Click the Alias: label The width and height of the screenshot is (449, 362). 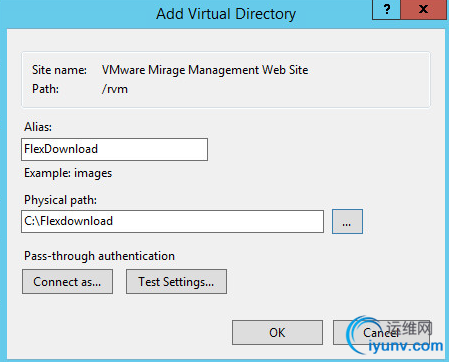coord(38,127)
